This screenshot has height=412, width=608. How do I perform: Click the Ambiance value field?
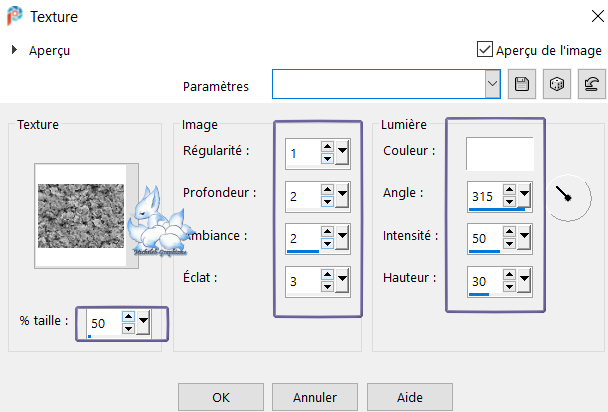[304, 238]
